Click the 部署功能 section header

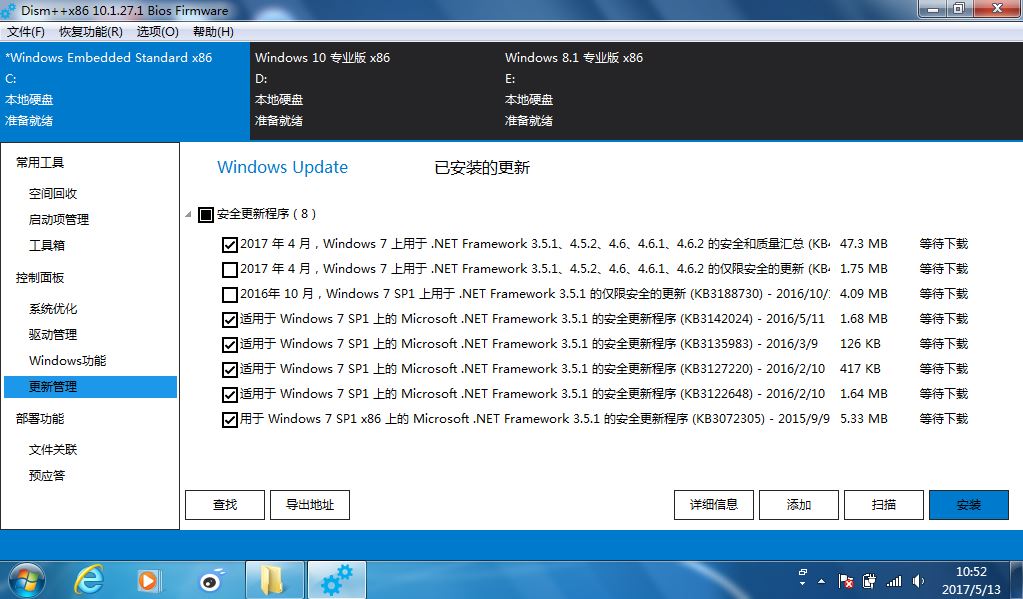pyautogui.click(x=40, y=419)
